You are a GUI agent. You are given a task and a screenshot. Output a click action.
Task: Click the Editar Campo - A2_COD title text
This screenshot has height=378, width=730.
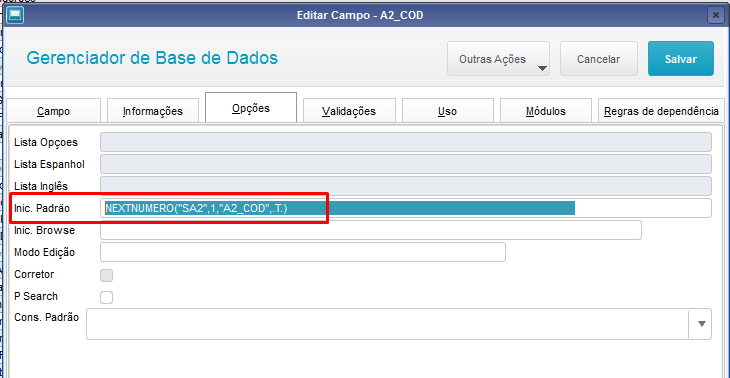tap(360, 15)
